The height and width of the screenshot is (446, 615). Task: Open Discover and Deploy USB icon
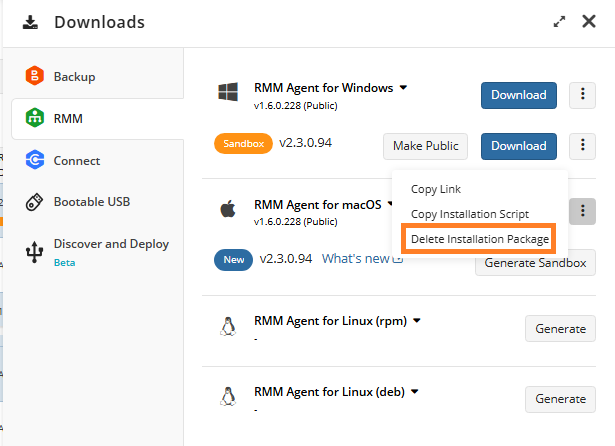coord(35,252)
